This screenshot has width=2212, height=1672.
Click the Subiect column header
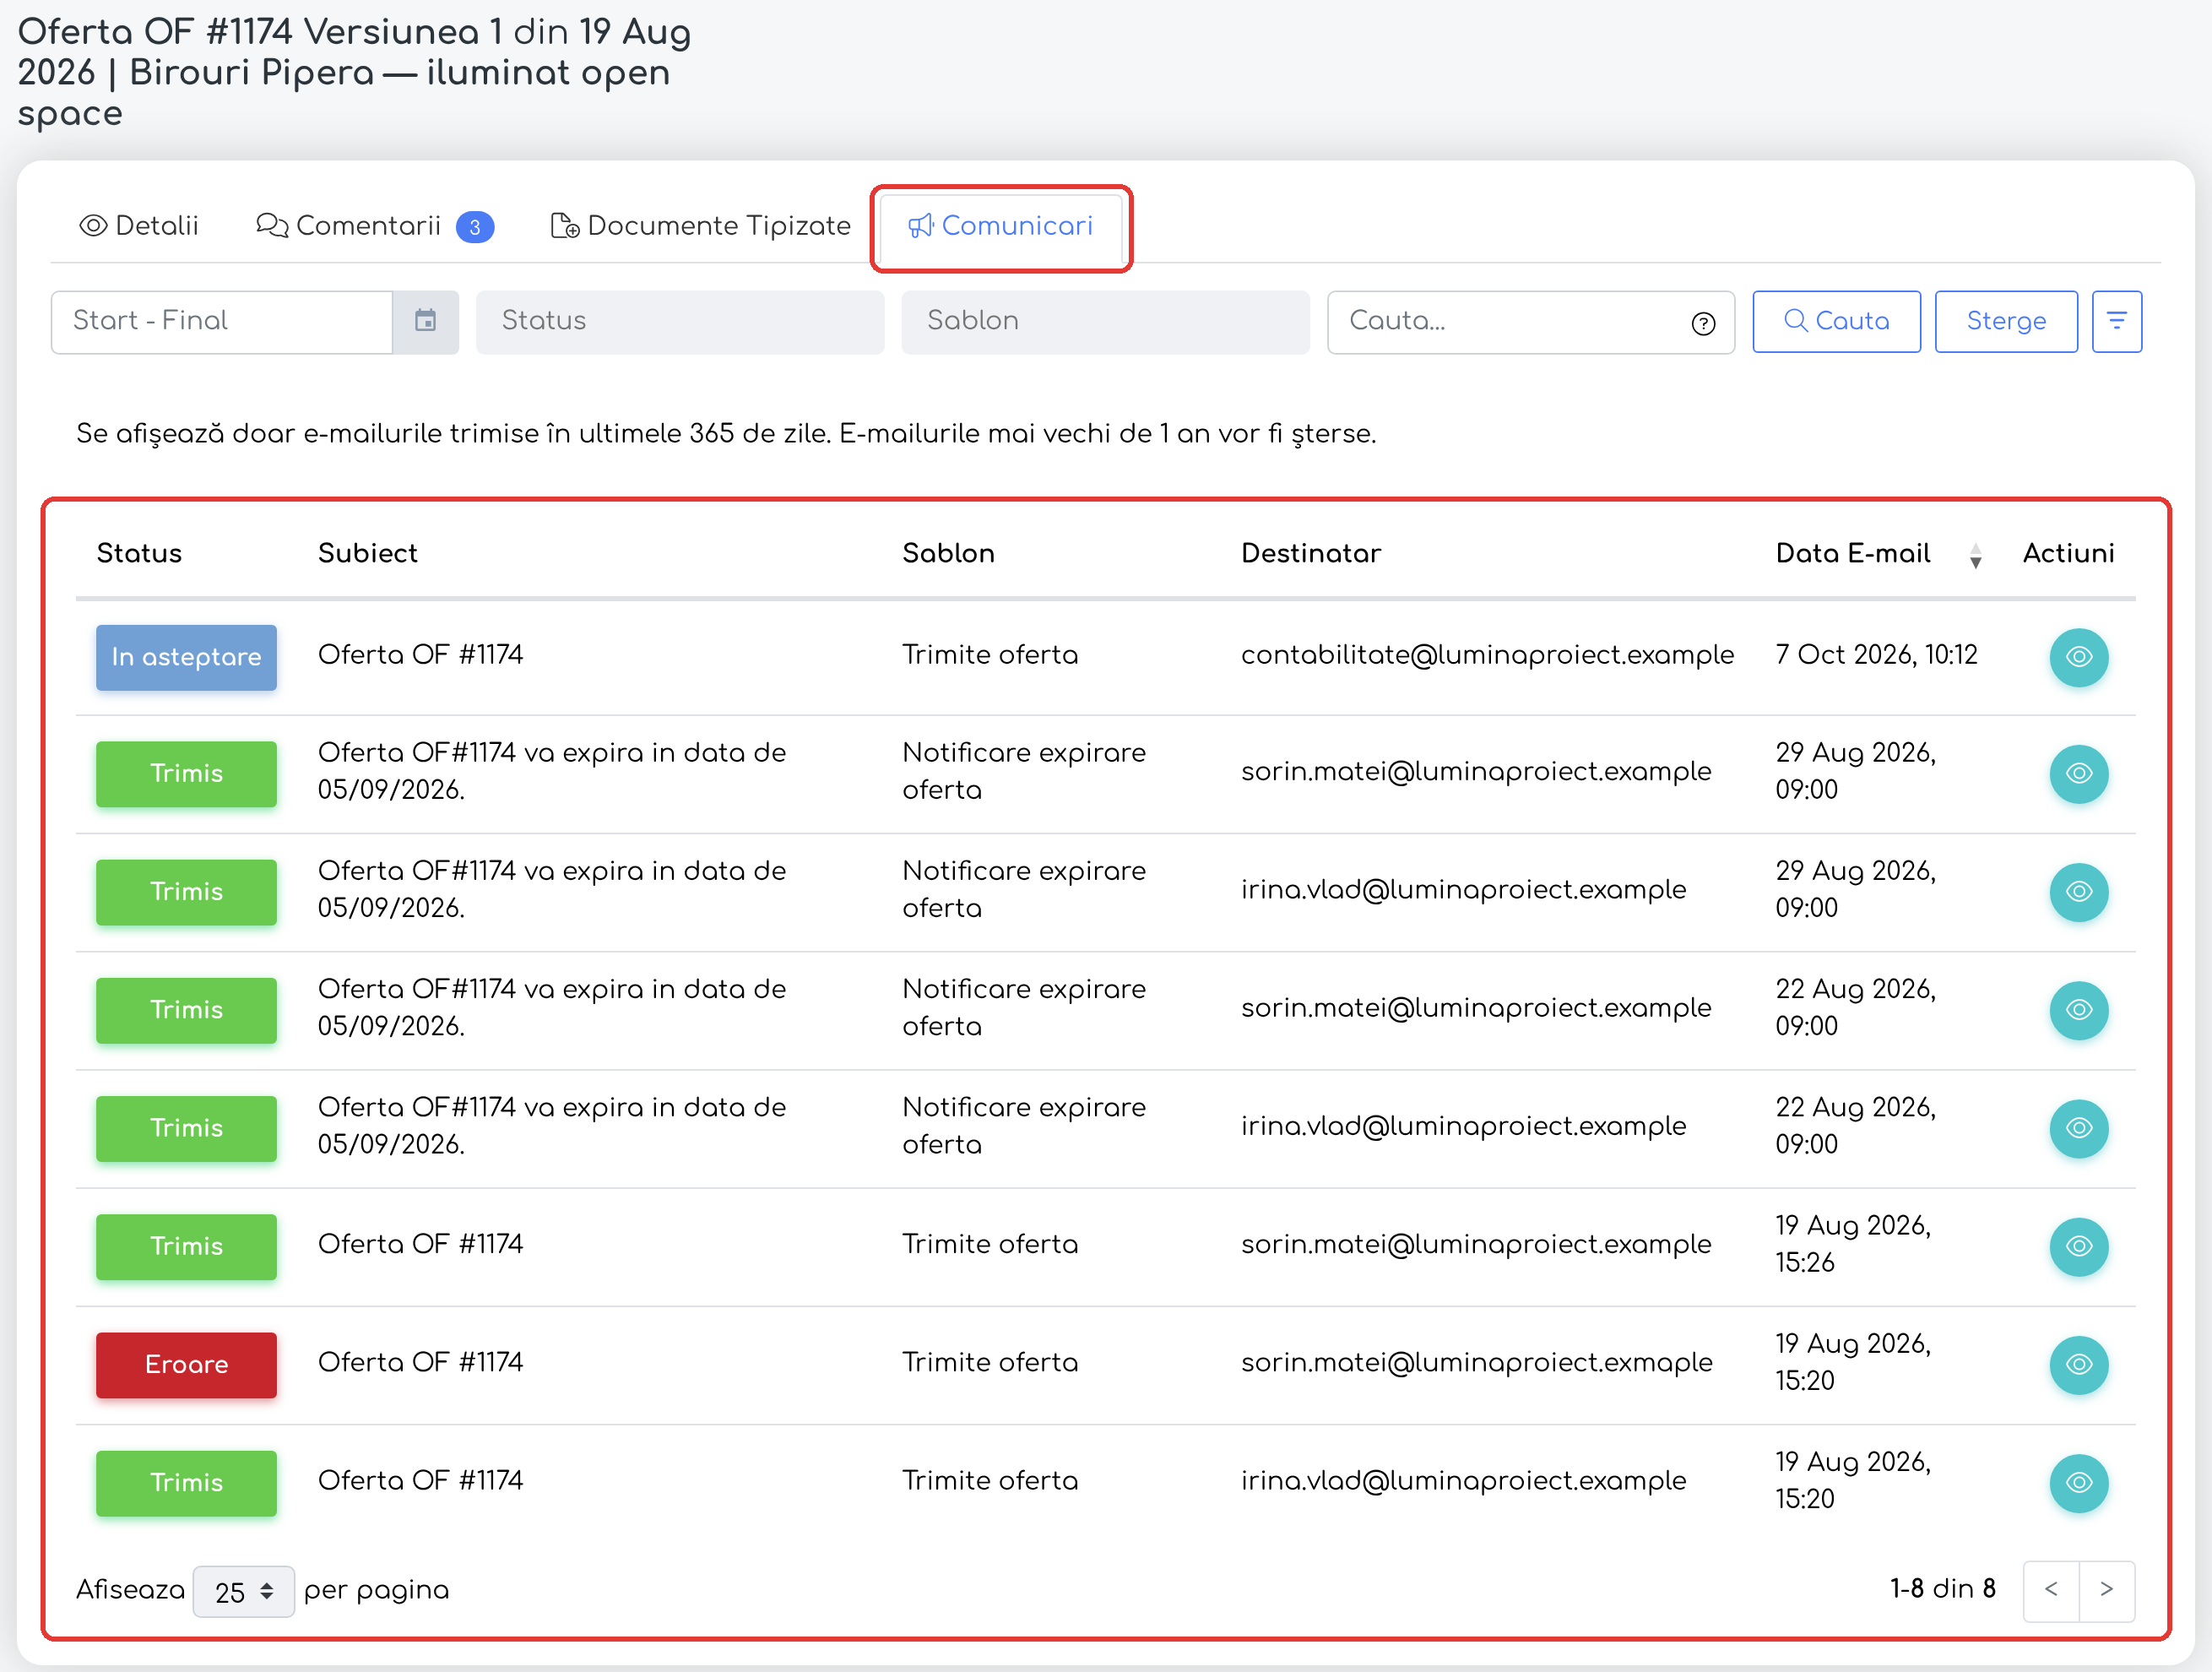[x=368, y=553]
